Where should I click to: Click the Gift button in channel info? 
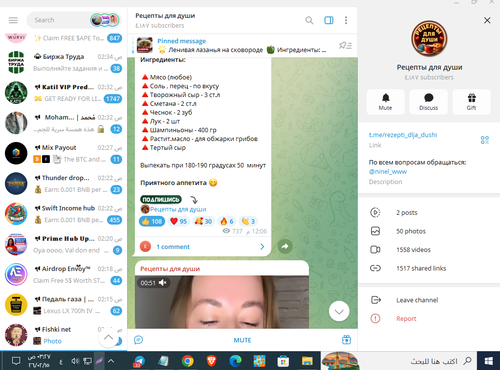471,102
